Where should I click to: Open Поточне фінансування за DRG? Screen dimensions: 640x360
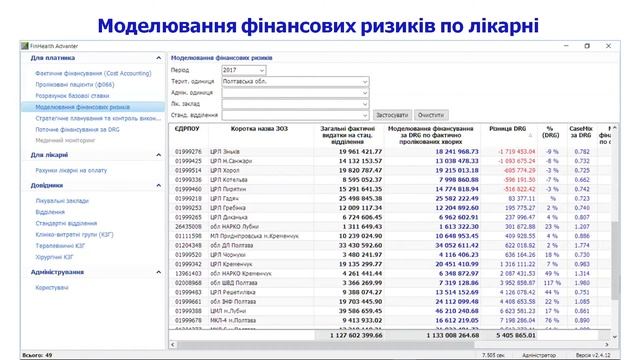tap(77, 129)
